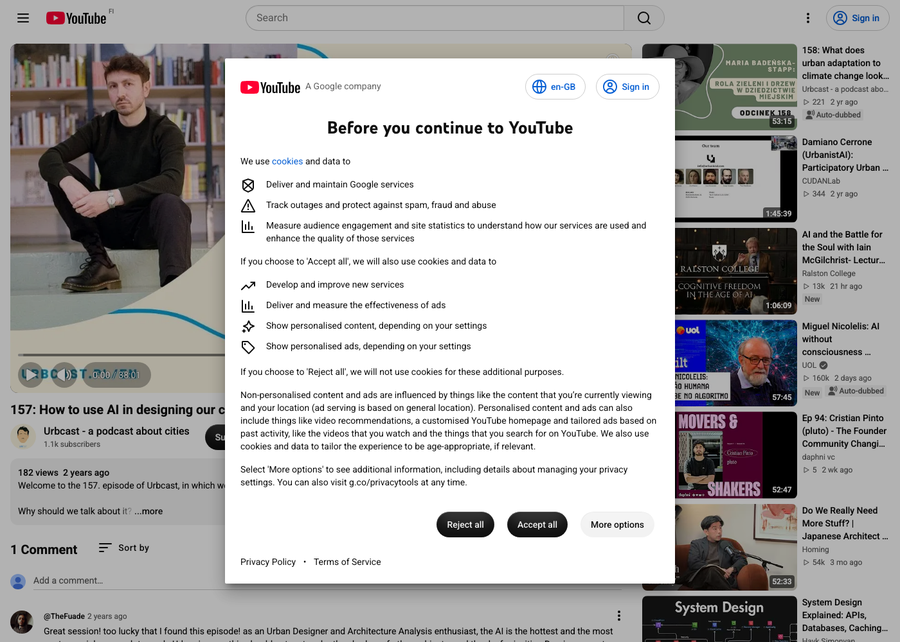Click the user avatar beside Add a comment

click(18, 581)
